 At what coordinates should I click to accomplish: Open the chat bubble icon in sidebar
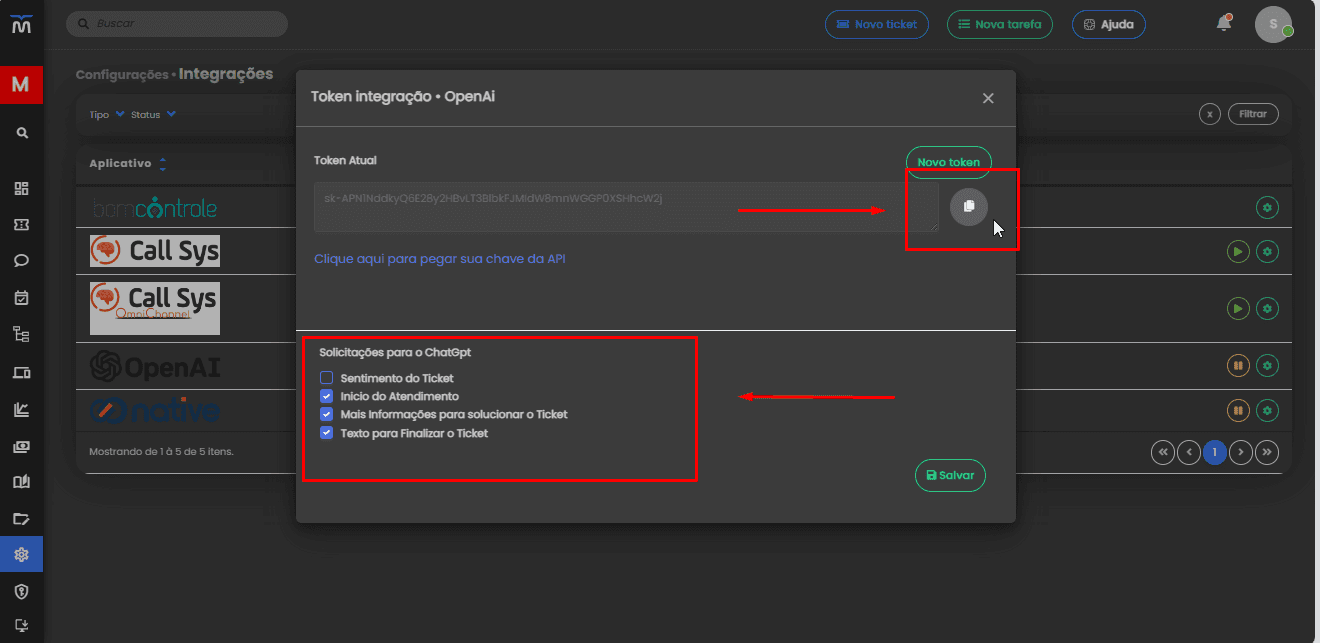(x=22, y=261)
